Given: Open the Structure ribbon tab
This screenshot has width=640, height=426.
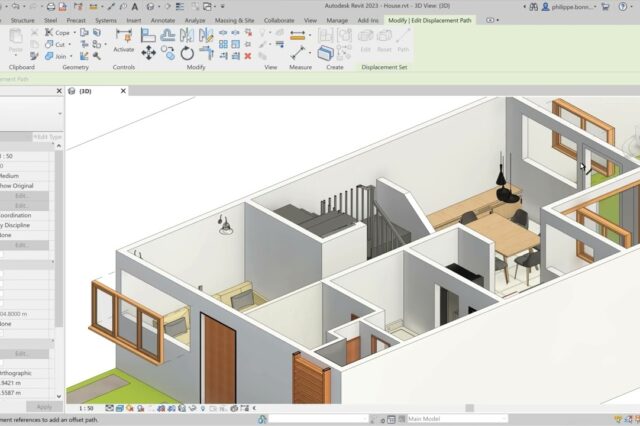Looking at the screenshot, I should click(22, 20).
